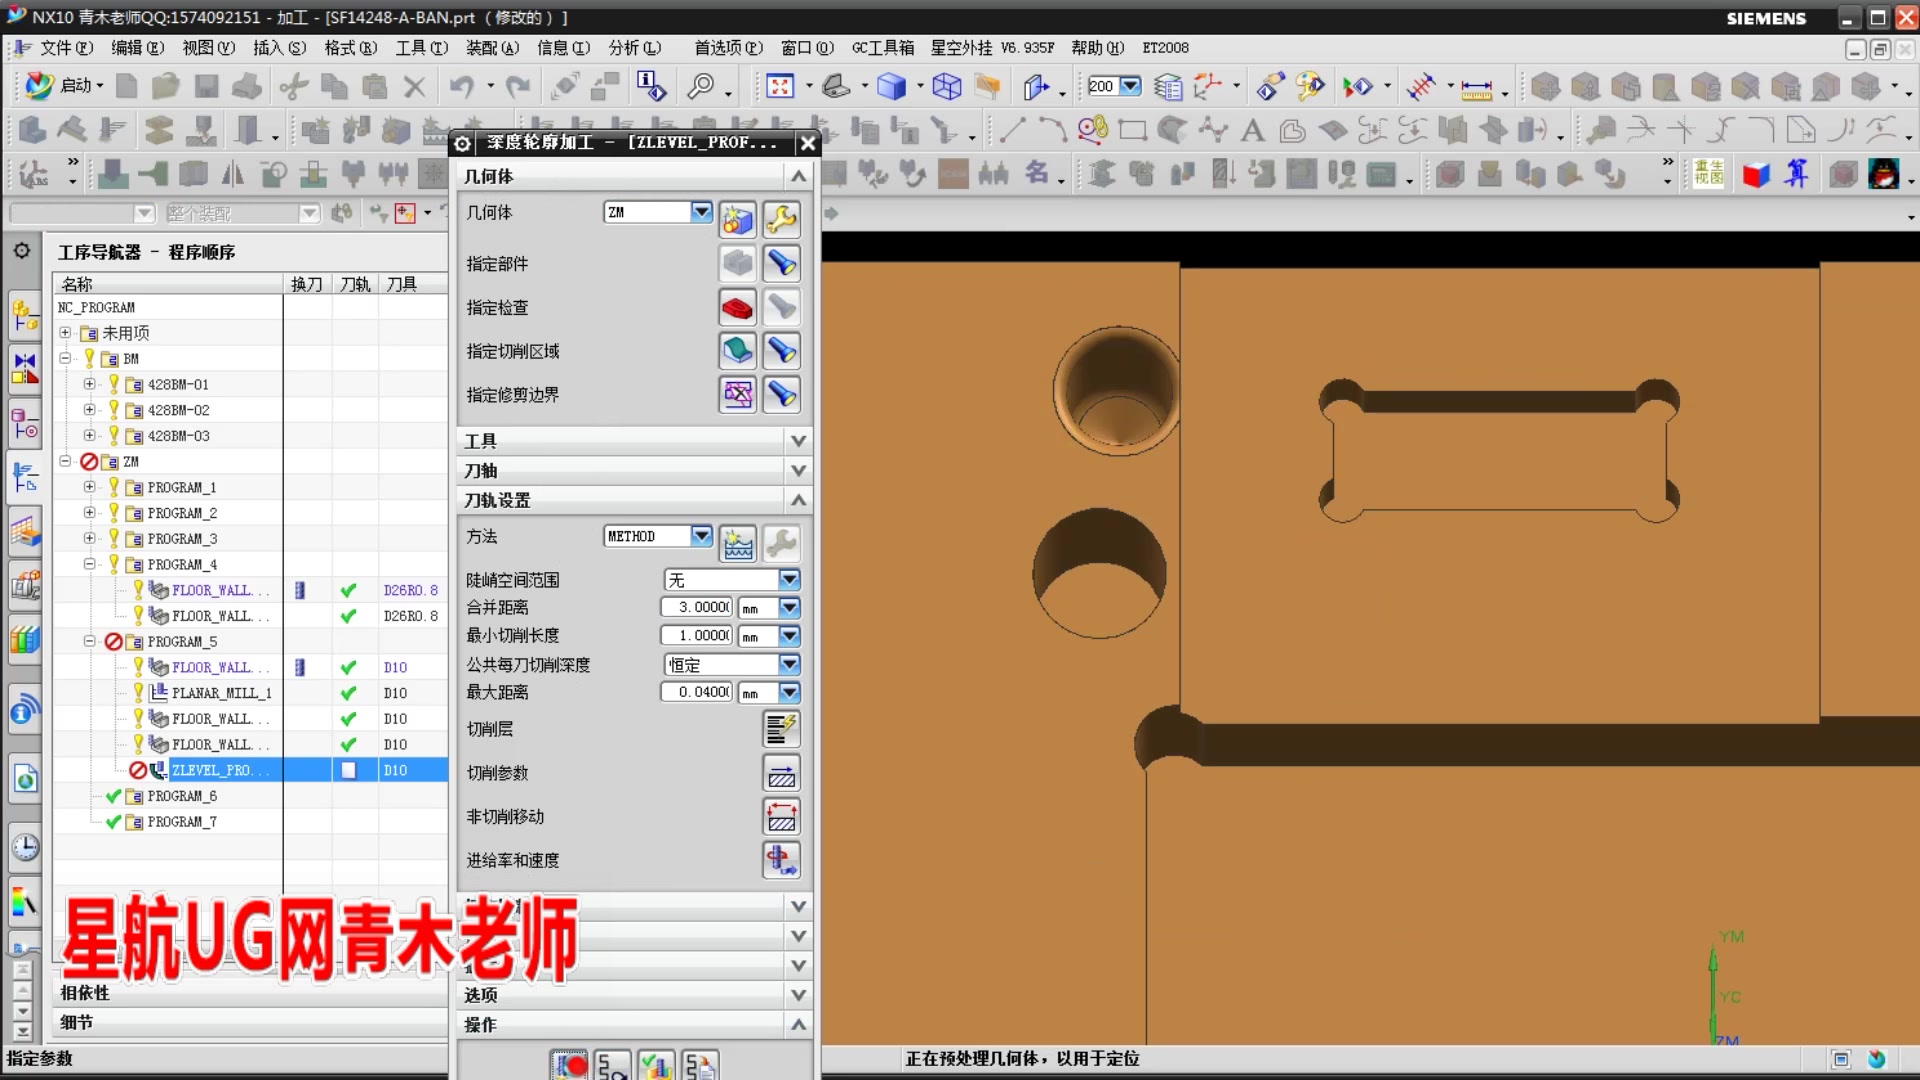
Task: Click the wrench edit button beside METHOD
Action: pos(781,543)
